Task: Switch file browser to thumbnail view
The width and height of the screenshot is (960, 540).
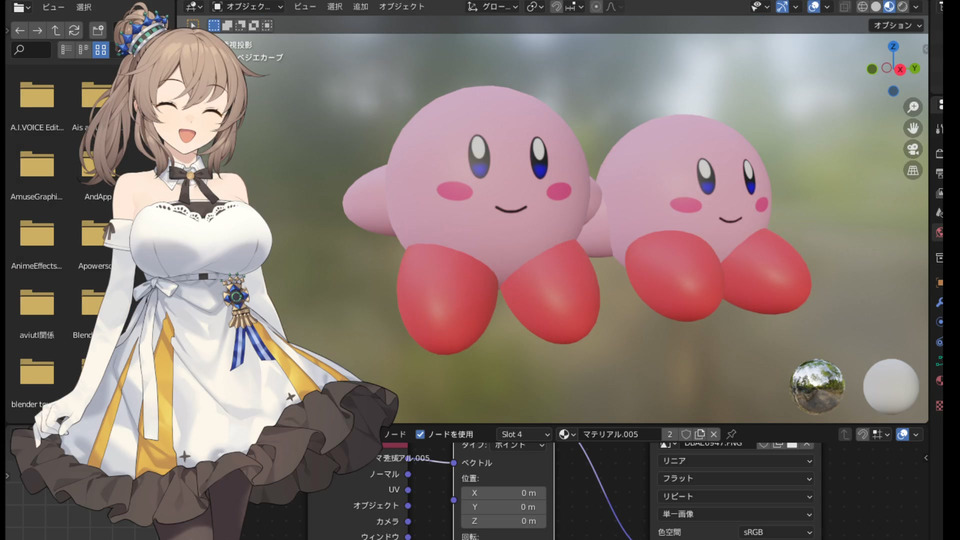Action: click(101, 50)
